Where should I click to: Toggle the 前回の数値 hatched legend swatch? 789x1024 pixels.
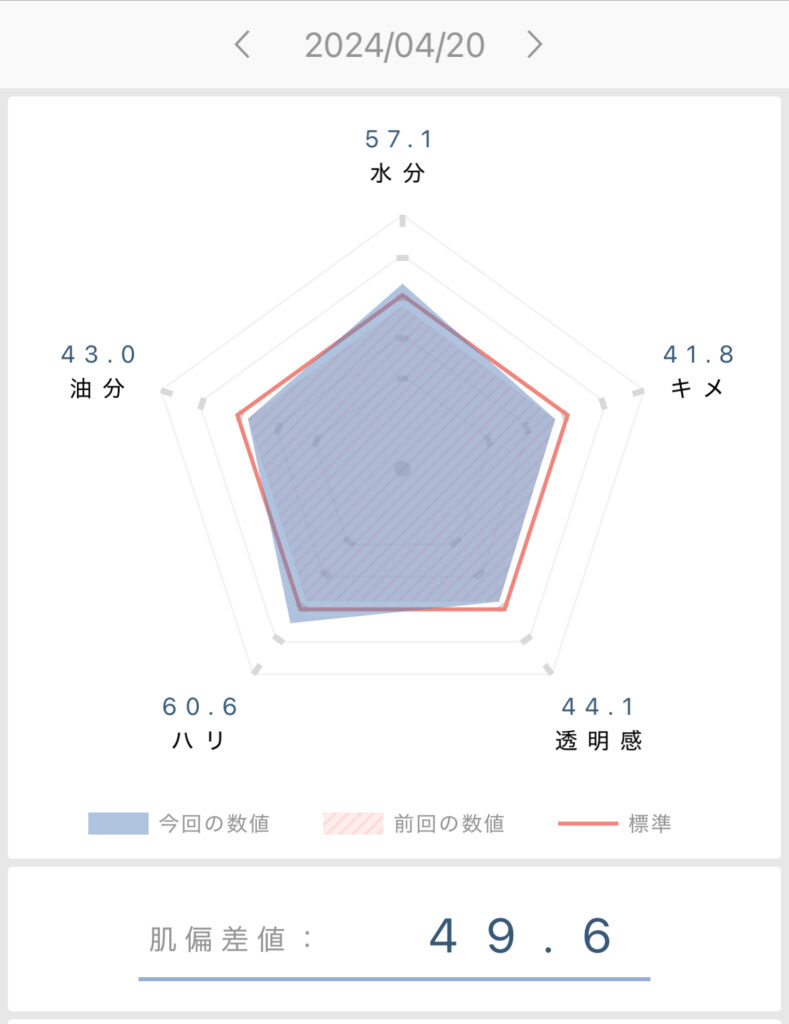pos(353,824)
